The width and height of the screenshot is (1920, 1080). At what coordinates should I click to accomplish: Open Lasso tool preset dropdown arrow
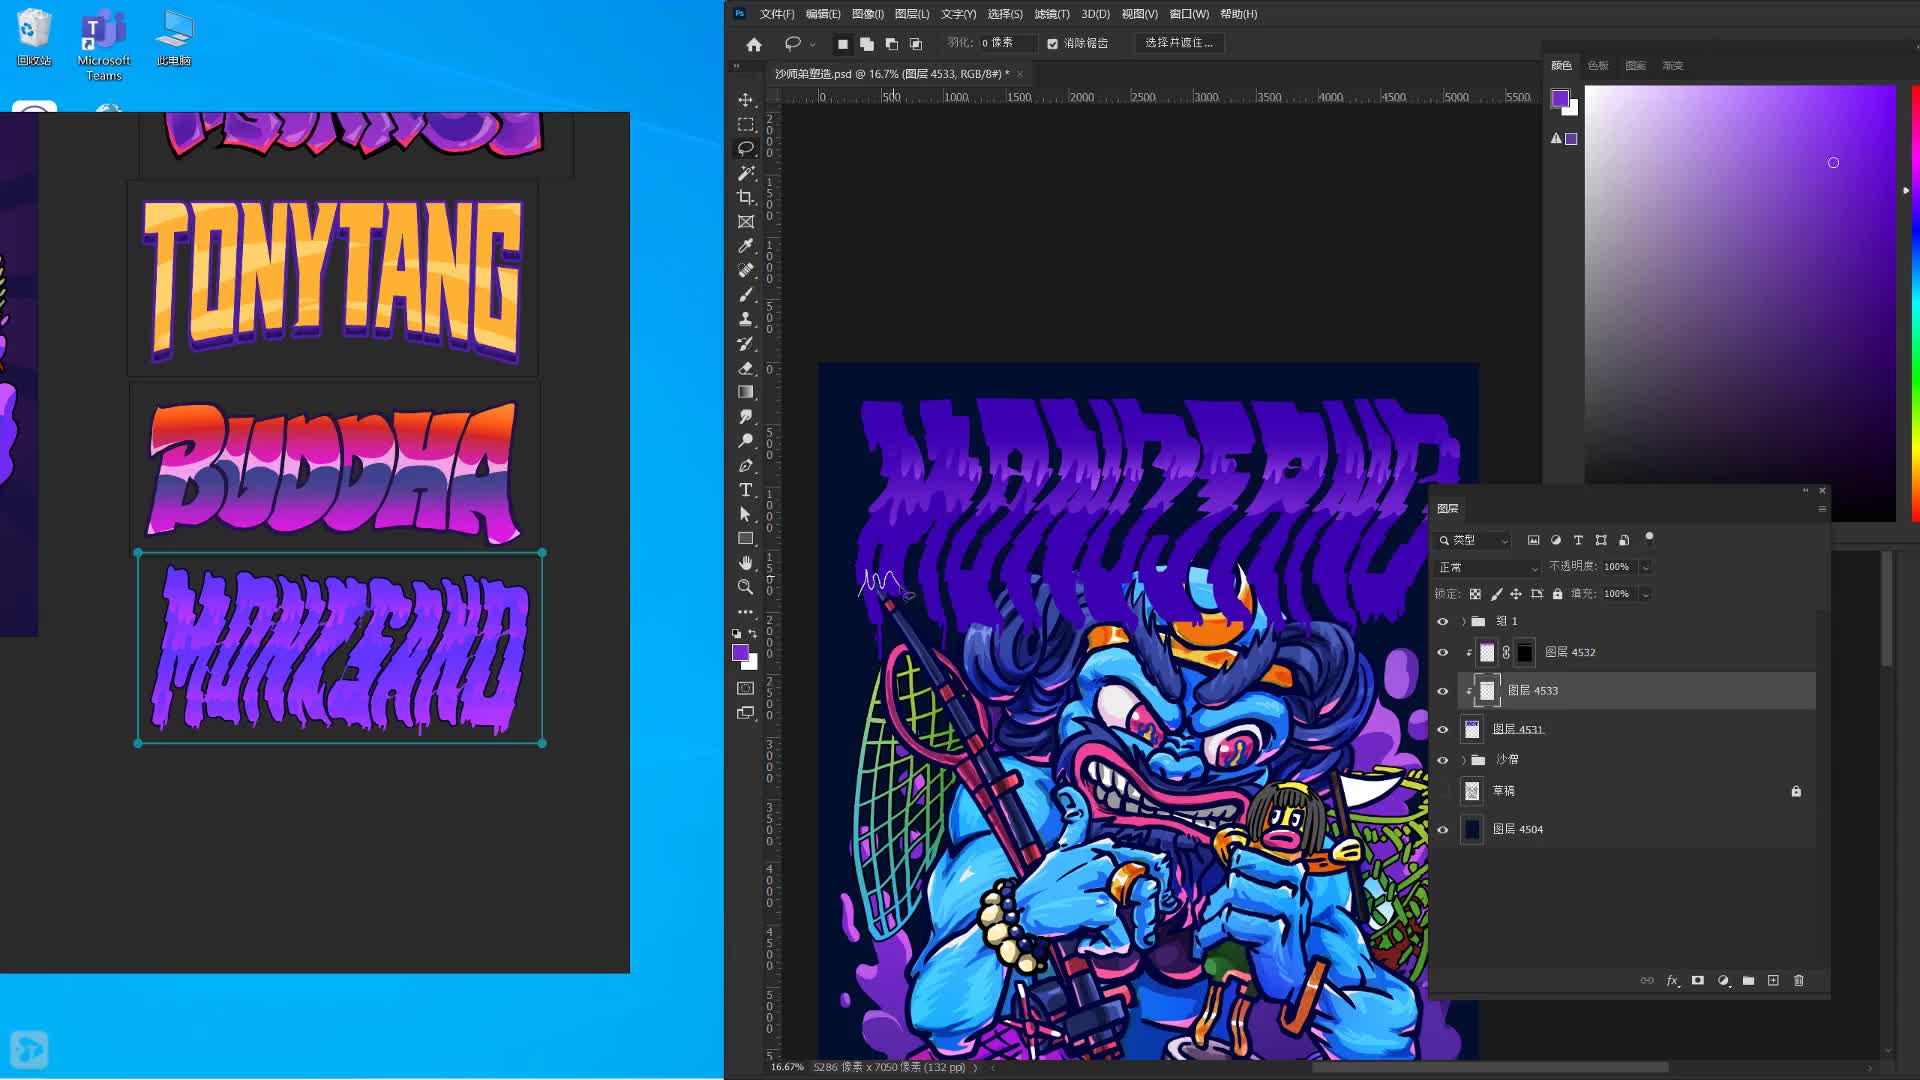click(812, 44)
